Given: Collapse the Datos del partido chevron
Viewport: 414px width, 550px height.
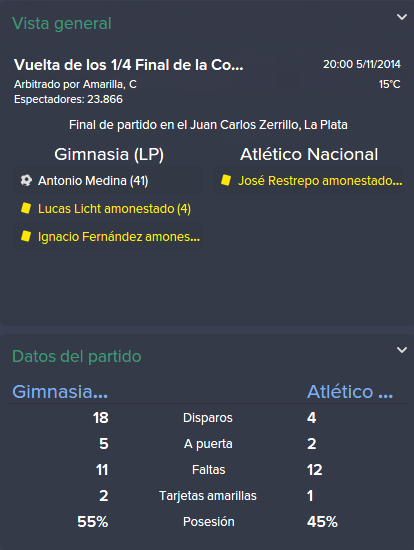Looking at the screenshot, I should (x=402, y=350).
